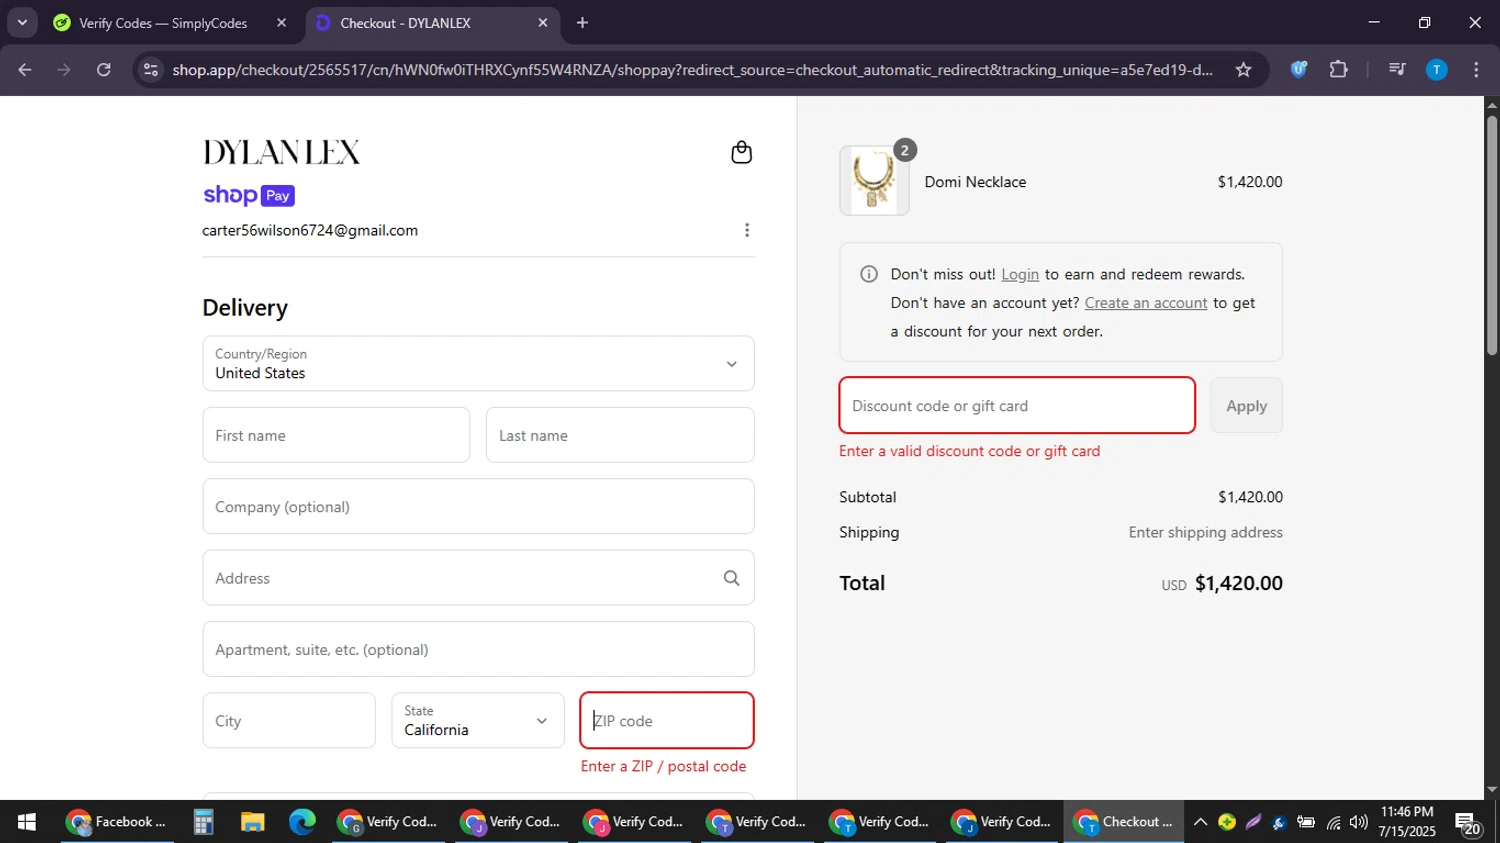The image size is (1500, 843).
Task: Switch to the Checkout taskbar window
Action: [1124, 822]
